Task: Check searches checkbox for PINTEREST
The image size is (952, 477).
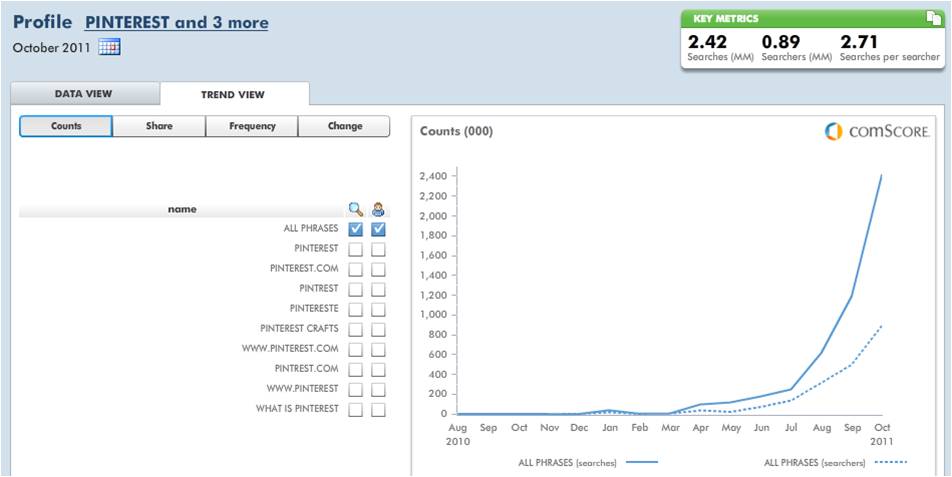Action: [x=356, y=249]
